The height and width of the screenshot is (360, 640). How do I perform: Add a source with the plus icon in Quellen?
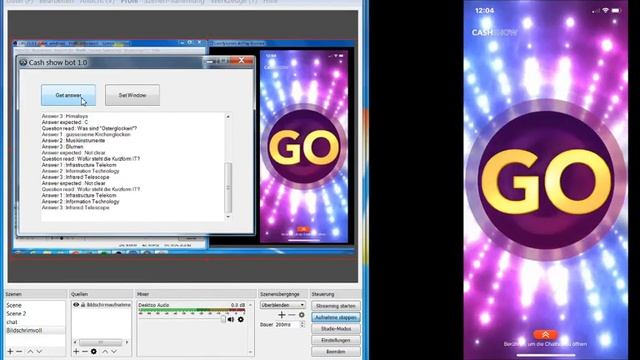point(76,351)
